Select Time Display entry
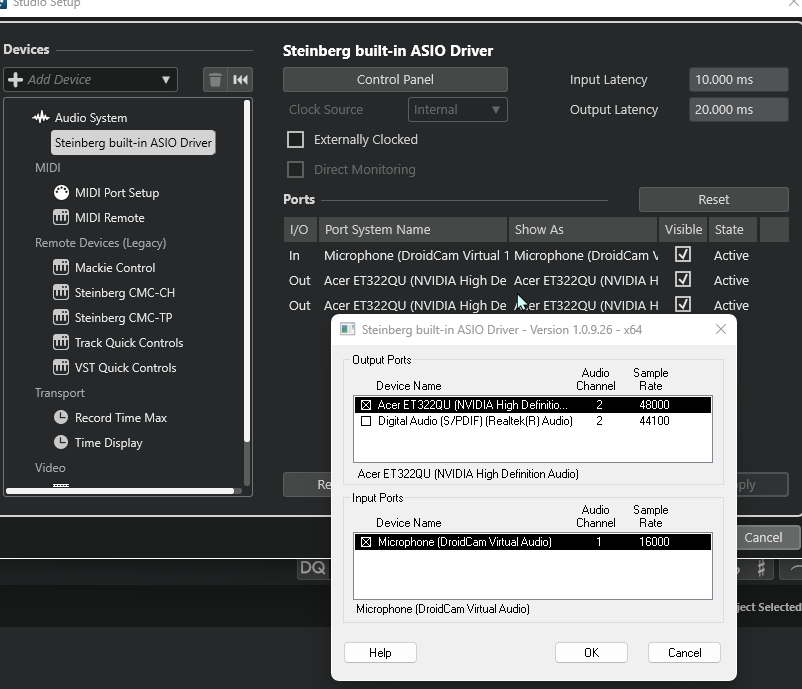Screen dimensions: 802x689 (108, 443)
